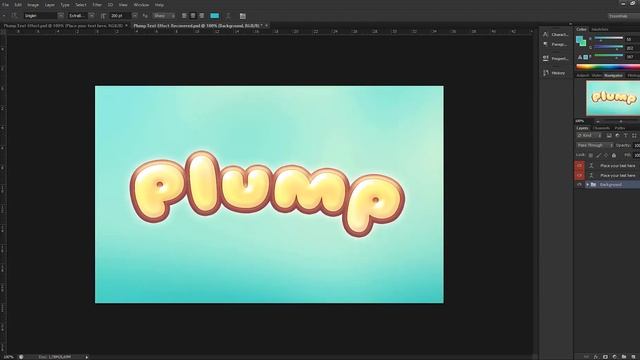Create a new layer
The image size is (640, 360).
click(x=633, y=357)
